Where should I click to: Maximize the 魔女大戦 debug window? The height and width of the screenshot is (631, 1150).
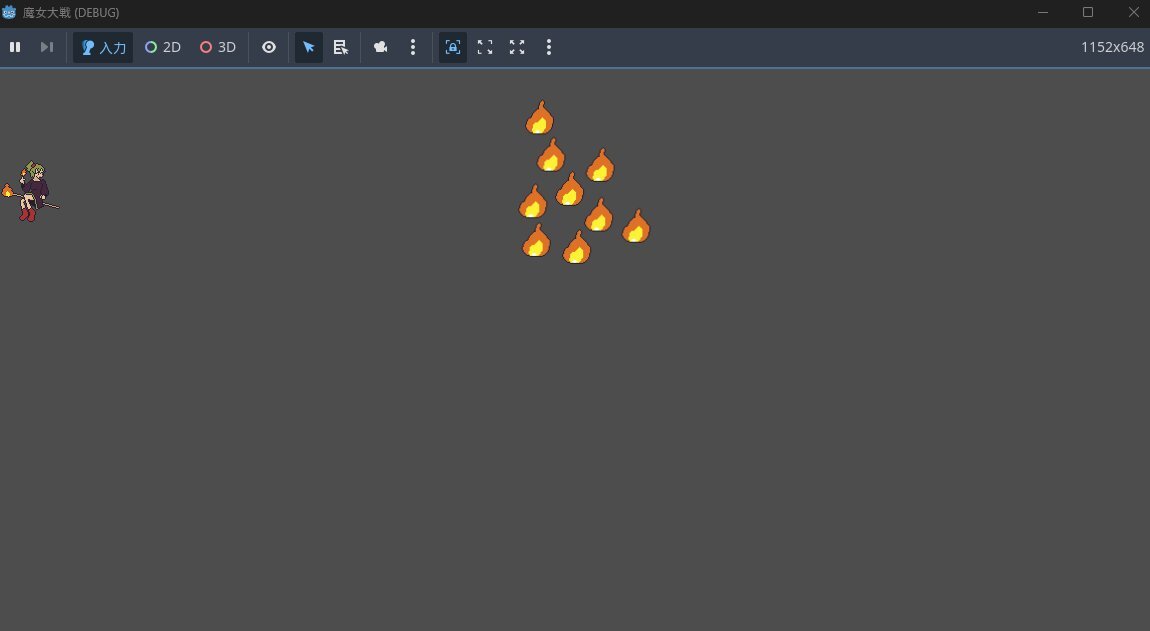pos(1088,12)
